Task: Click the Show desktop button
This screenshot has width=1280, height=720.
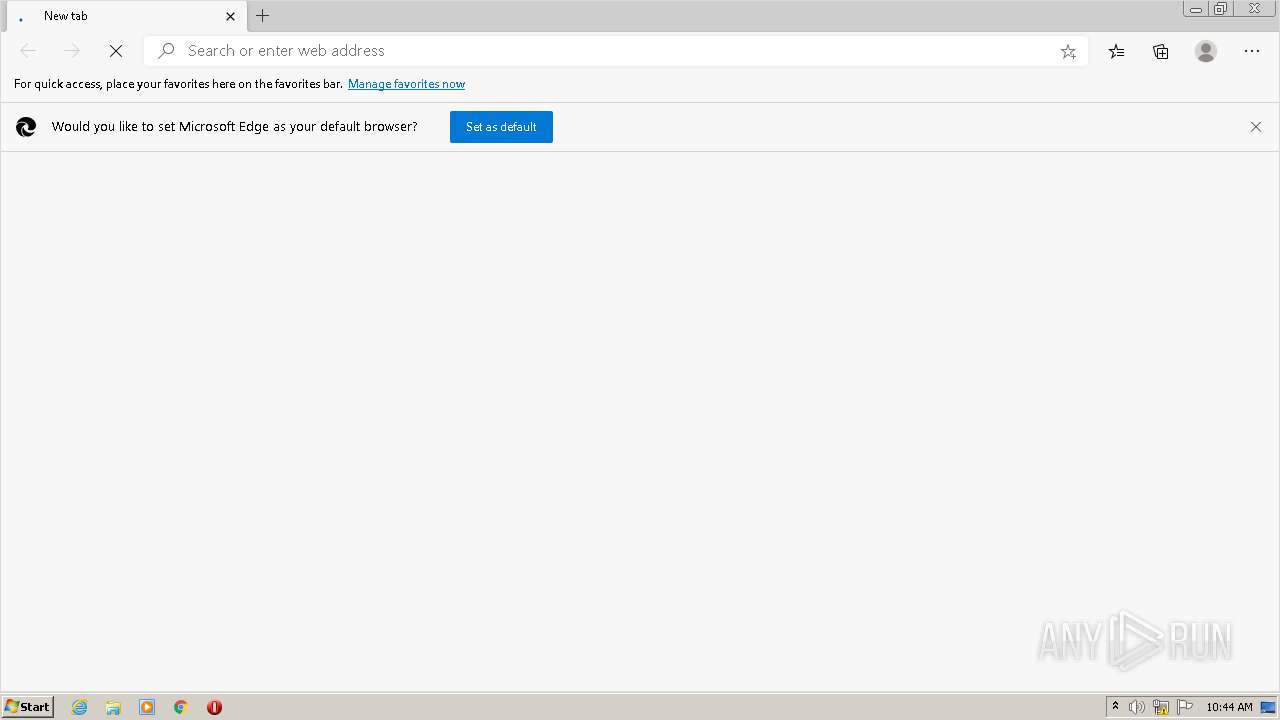Action: [x=1268, y=707]
